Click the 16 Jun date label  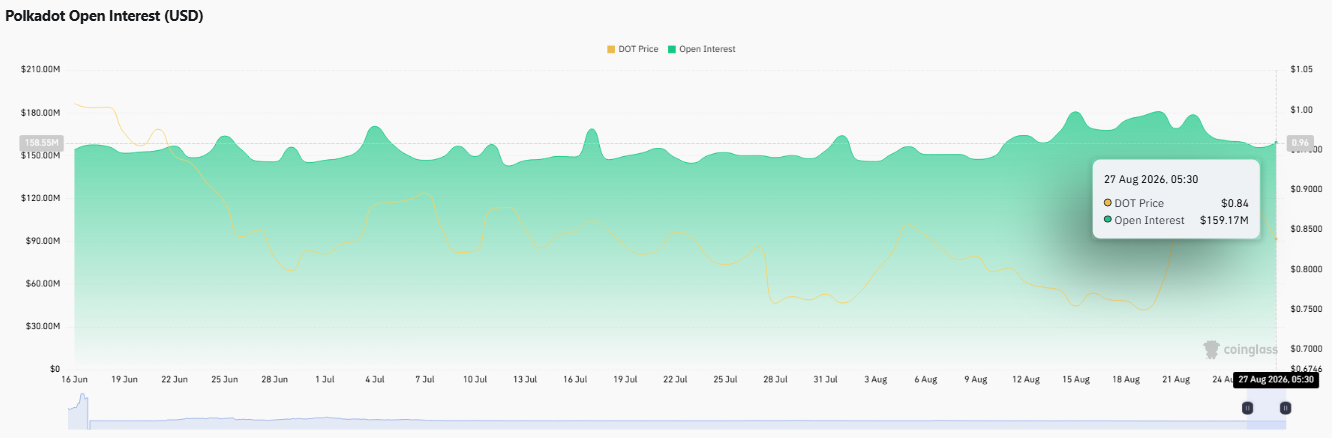74,380
